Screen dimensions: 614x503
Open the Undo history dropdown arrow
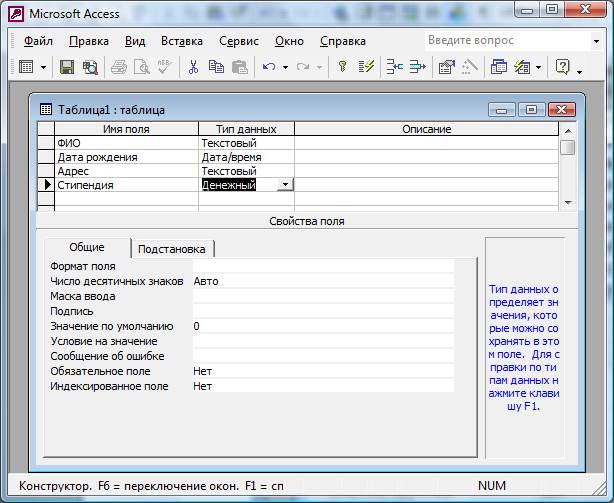pos(285,67)
